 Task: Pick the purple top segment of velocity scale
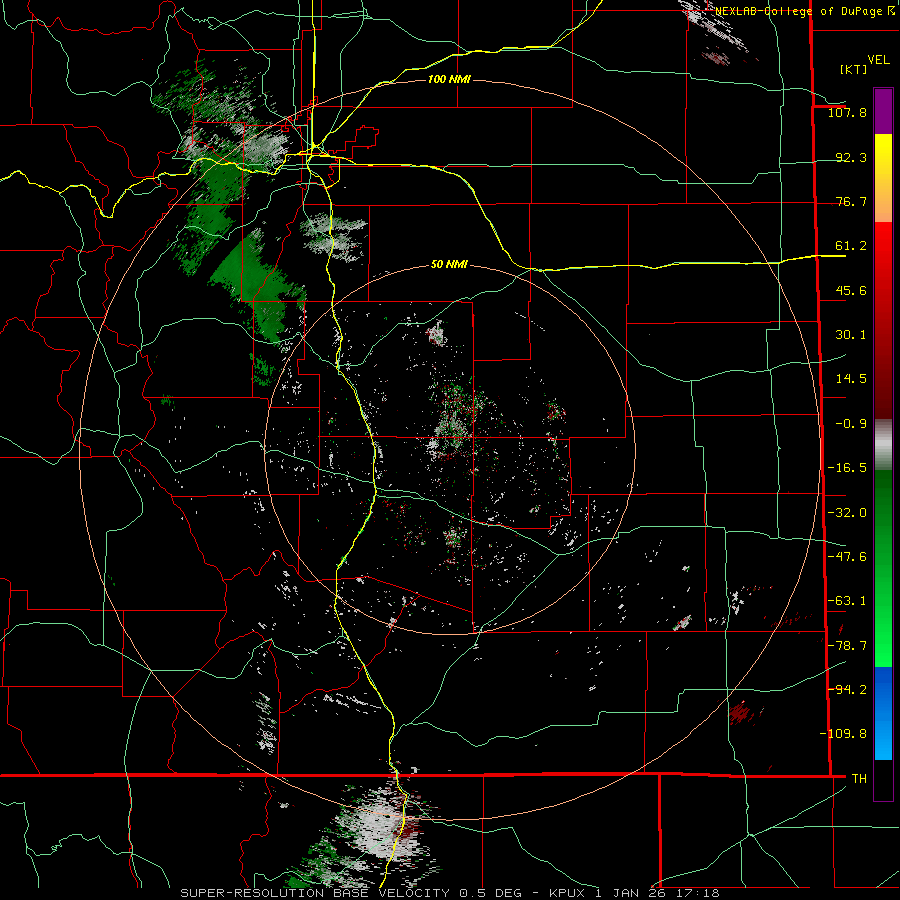883,111
